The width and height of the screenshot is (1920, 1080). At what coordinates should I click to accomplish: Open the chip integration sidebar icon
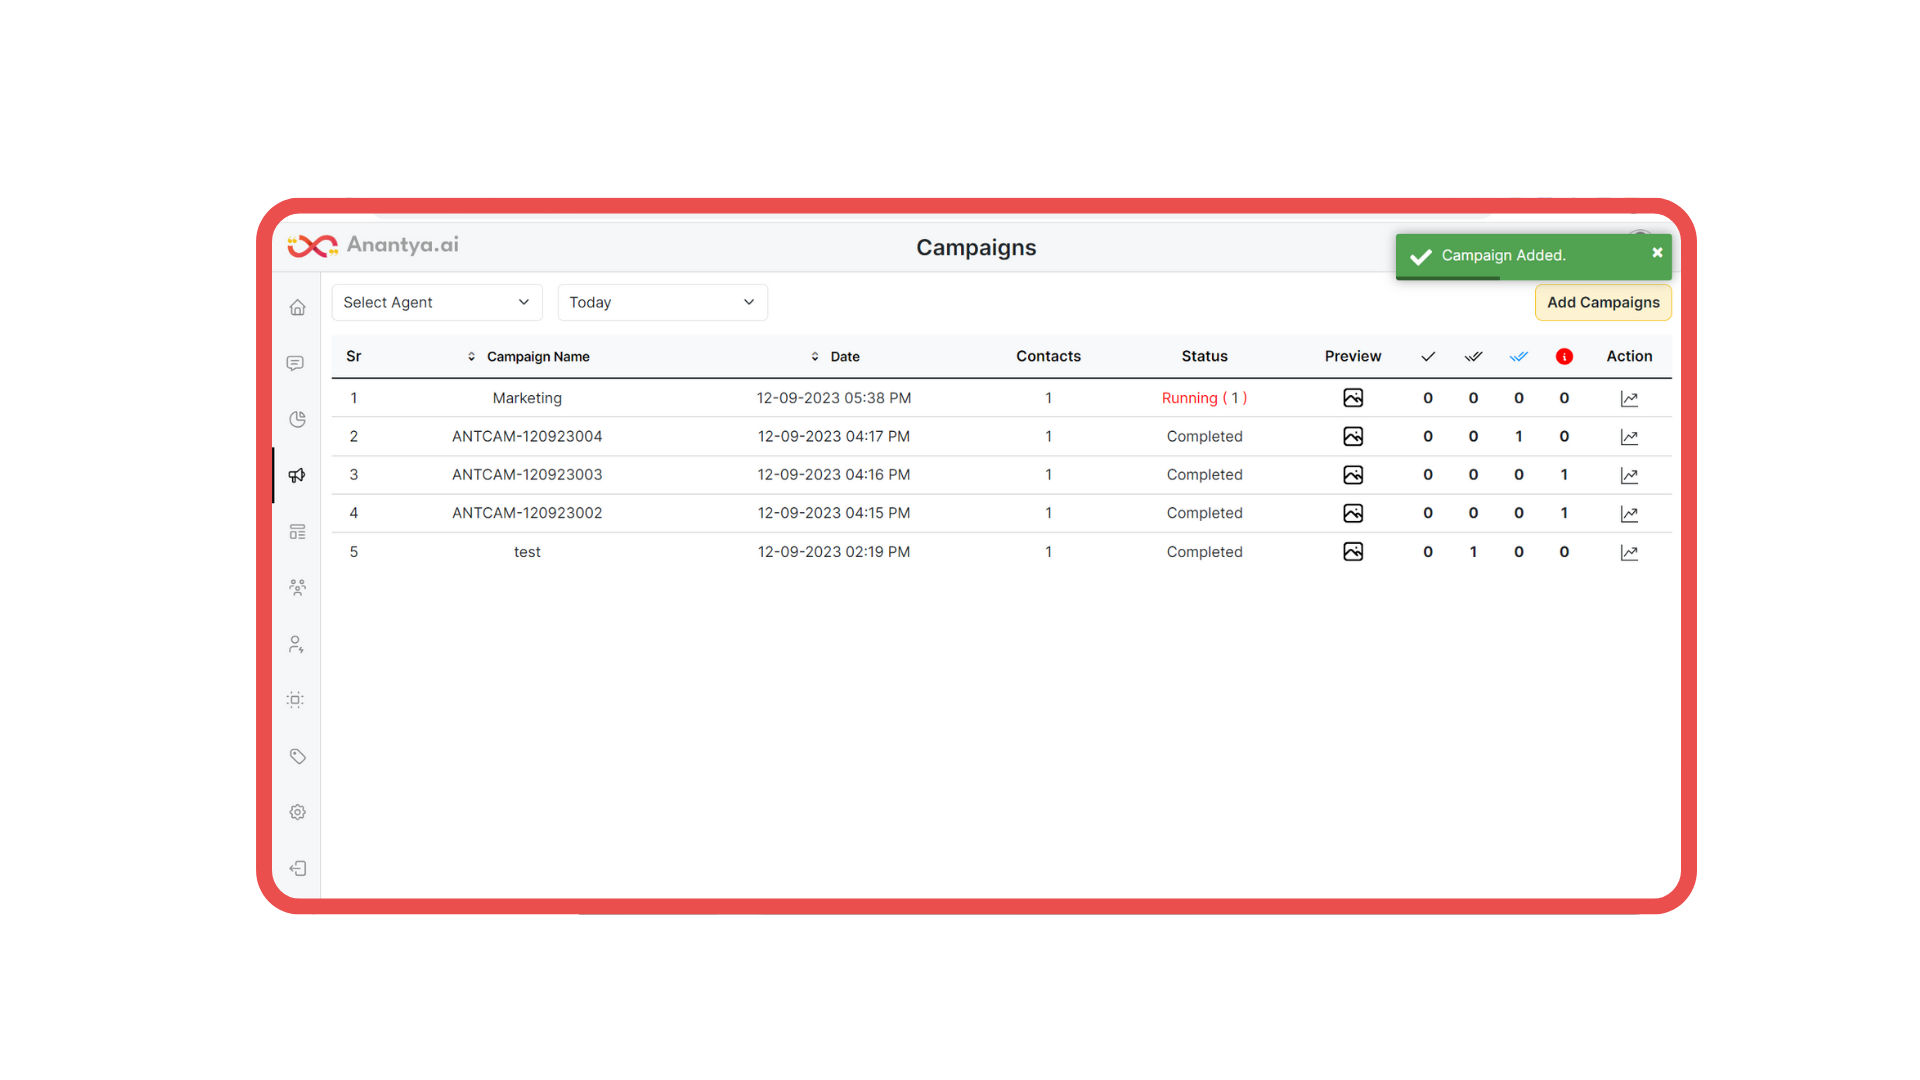295,700
